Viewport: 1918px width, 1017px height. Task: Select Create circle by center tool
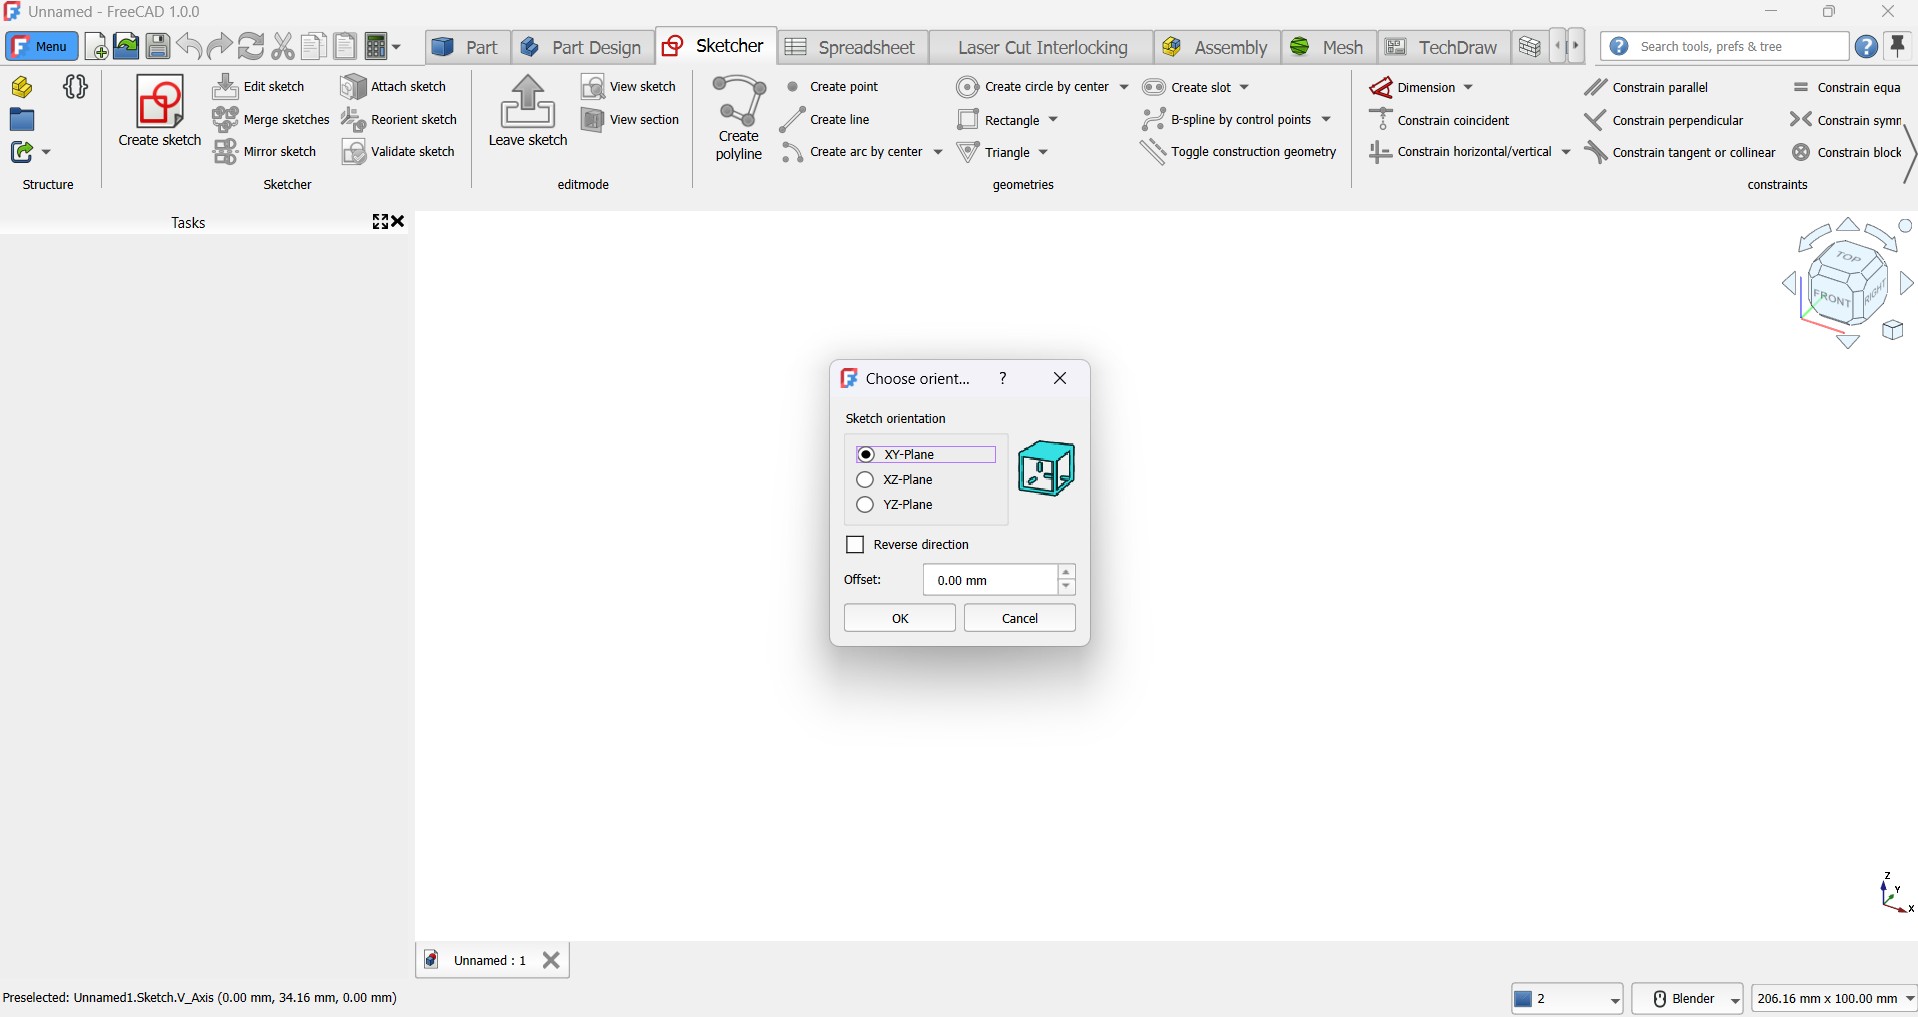tap(1034, 87)
